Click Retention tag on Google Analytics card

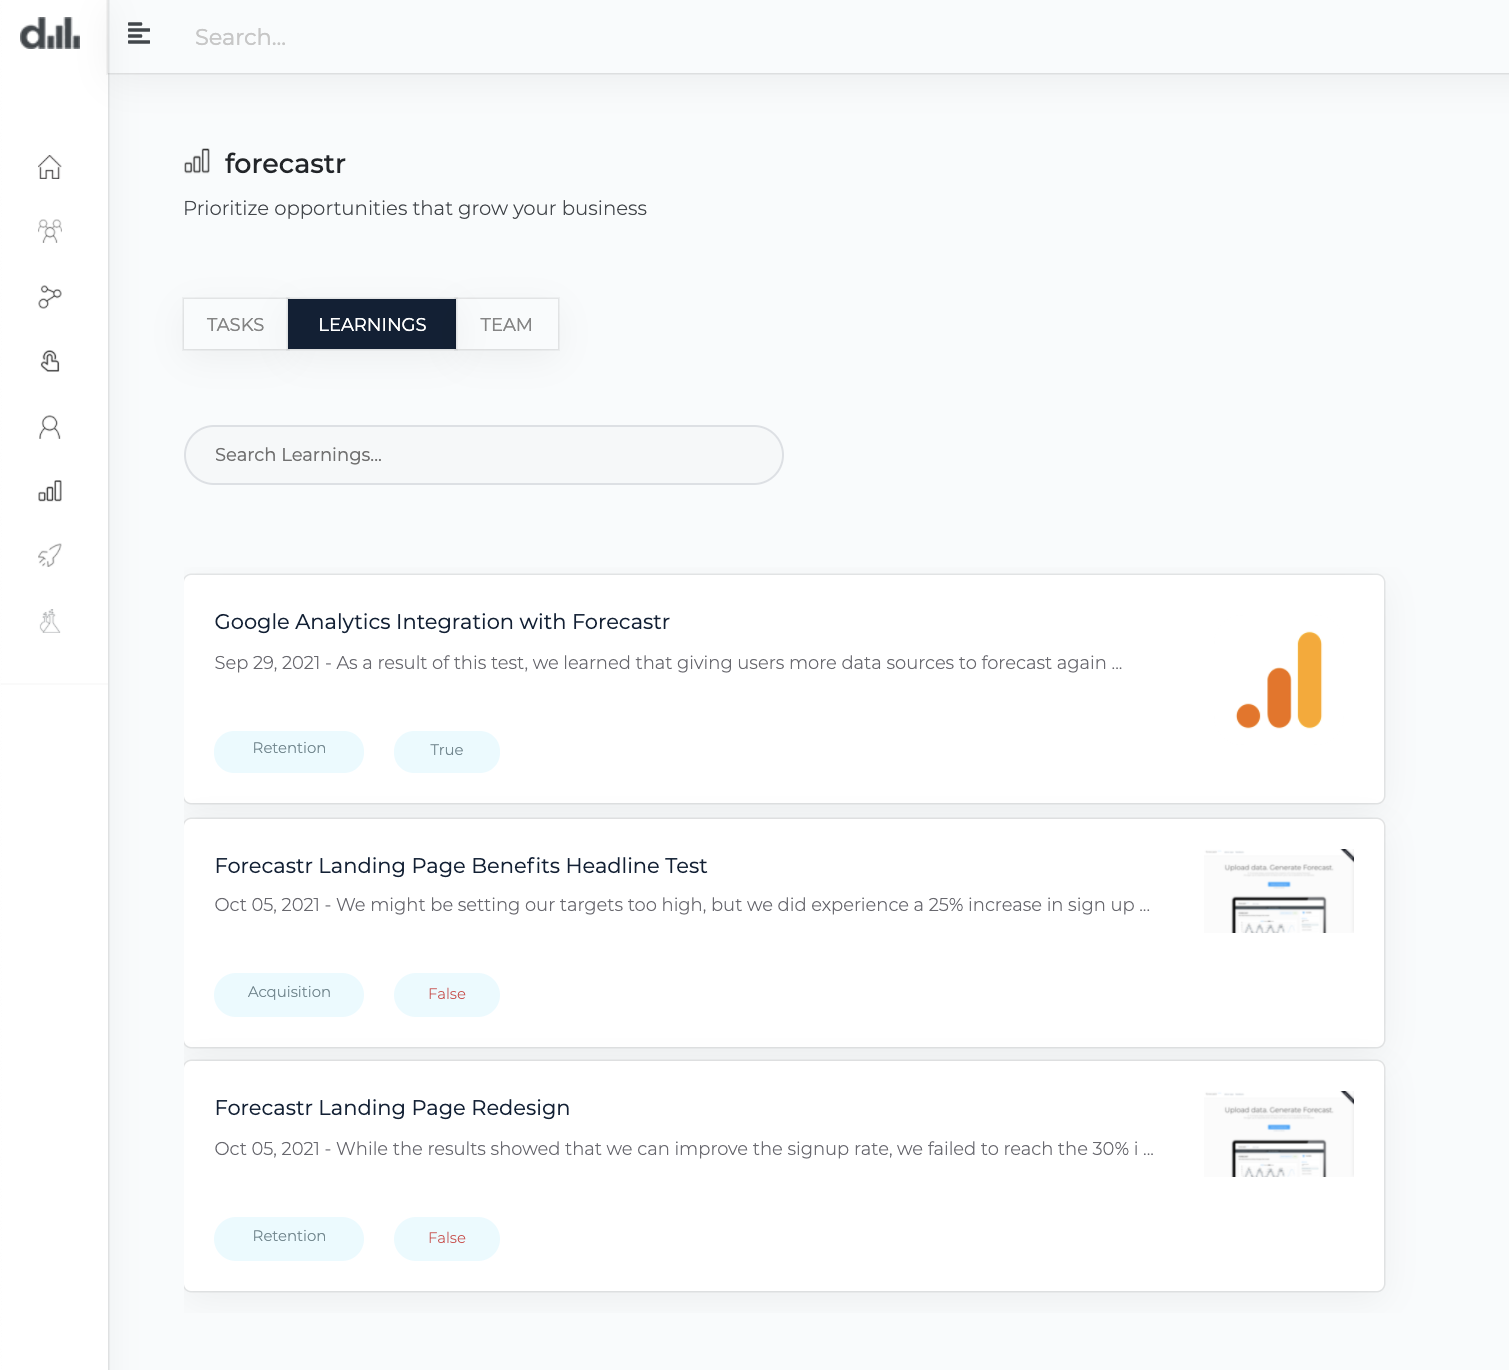point(289,751)
